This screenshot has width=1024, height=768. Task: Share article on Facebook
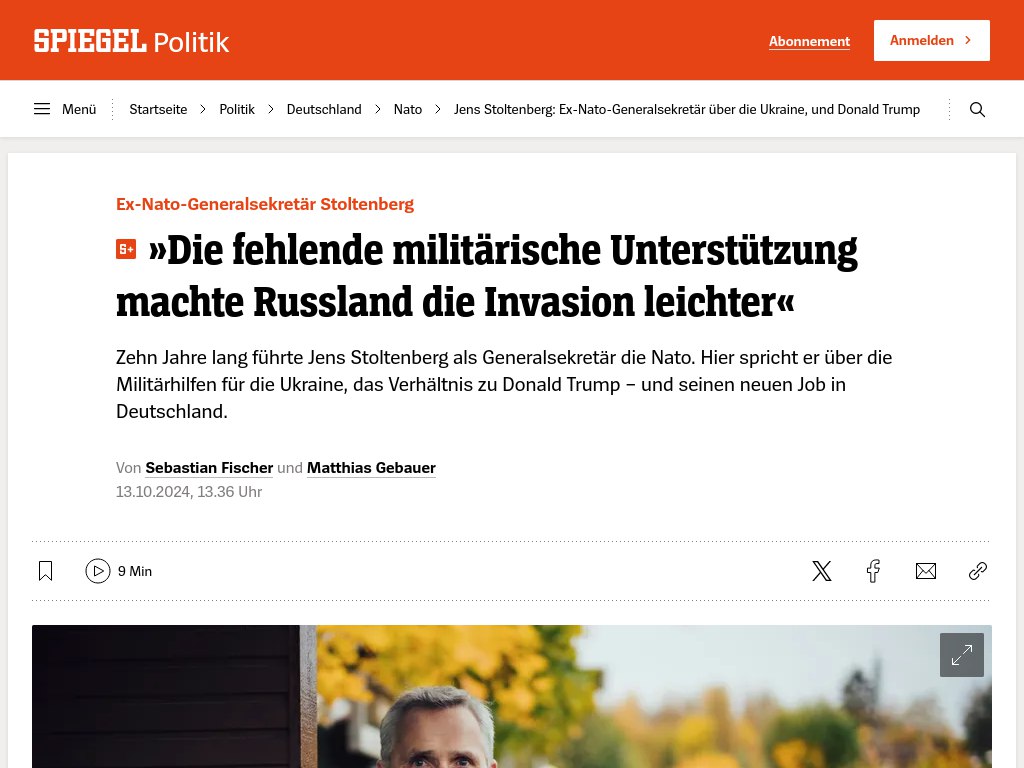[873, 571]
